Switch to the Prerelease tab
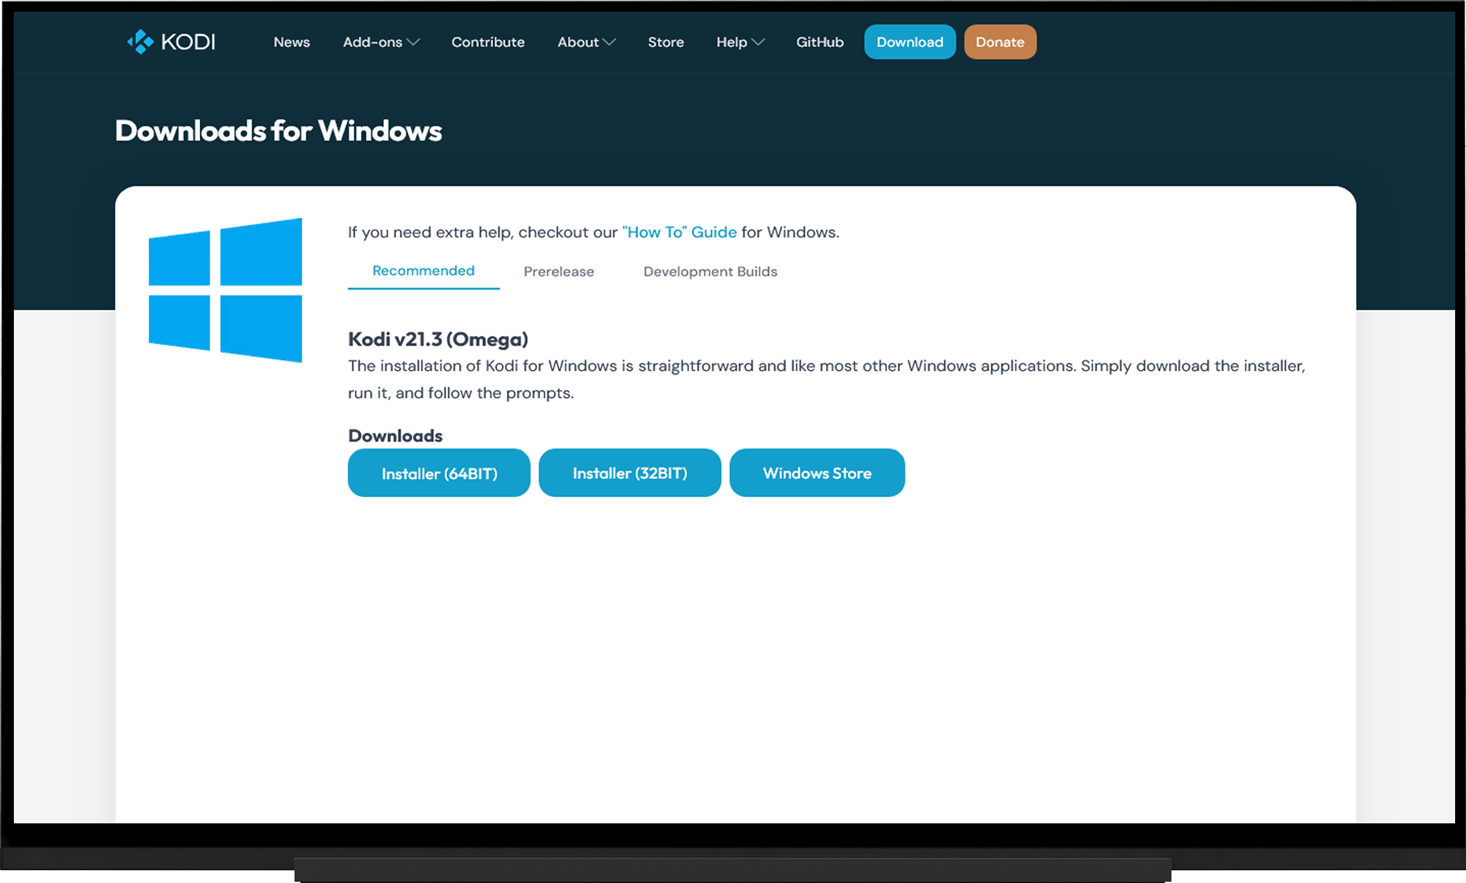The height and width of the screenshot is (883, 1466). pos(559,272)
